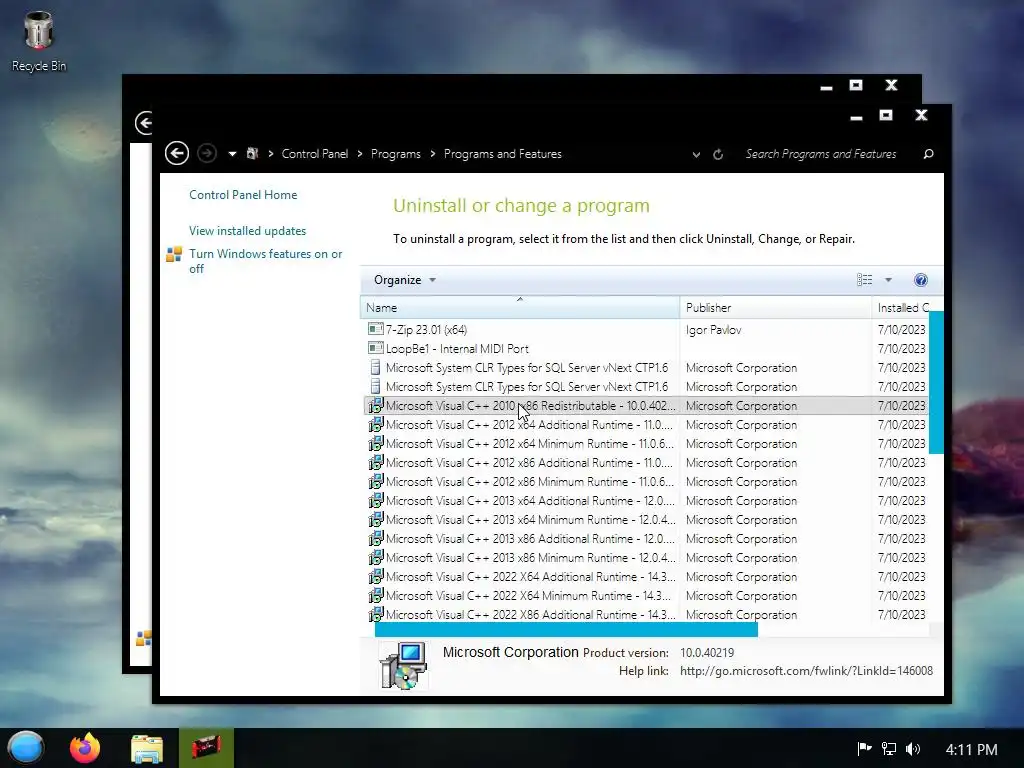Launch Firefox from the taskbar

[x=85, y=748]
